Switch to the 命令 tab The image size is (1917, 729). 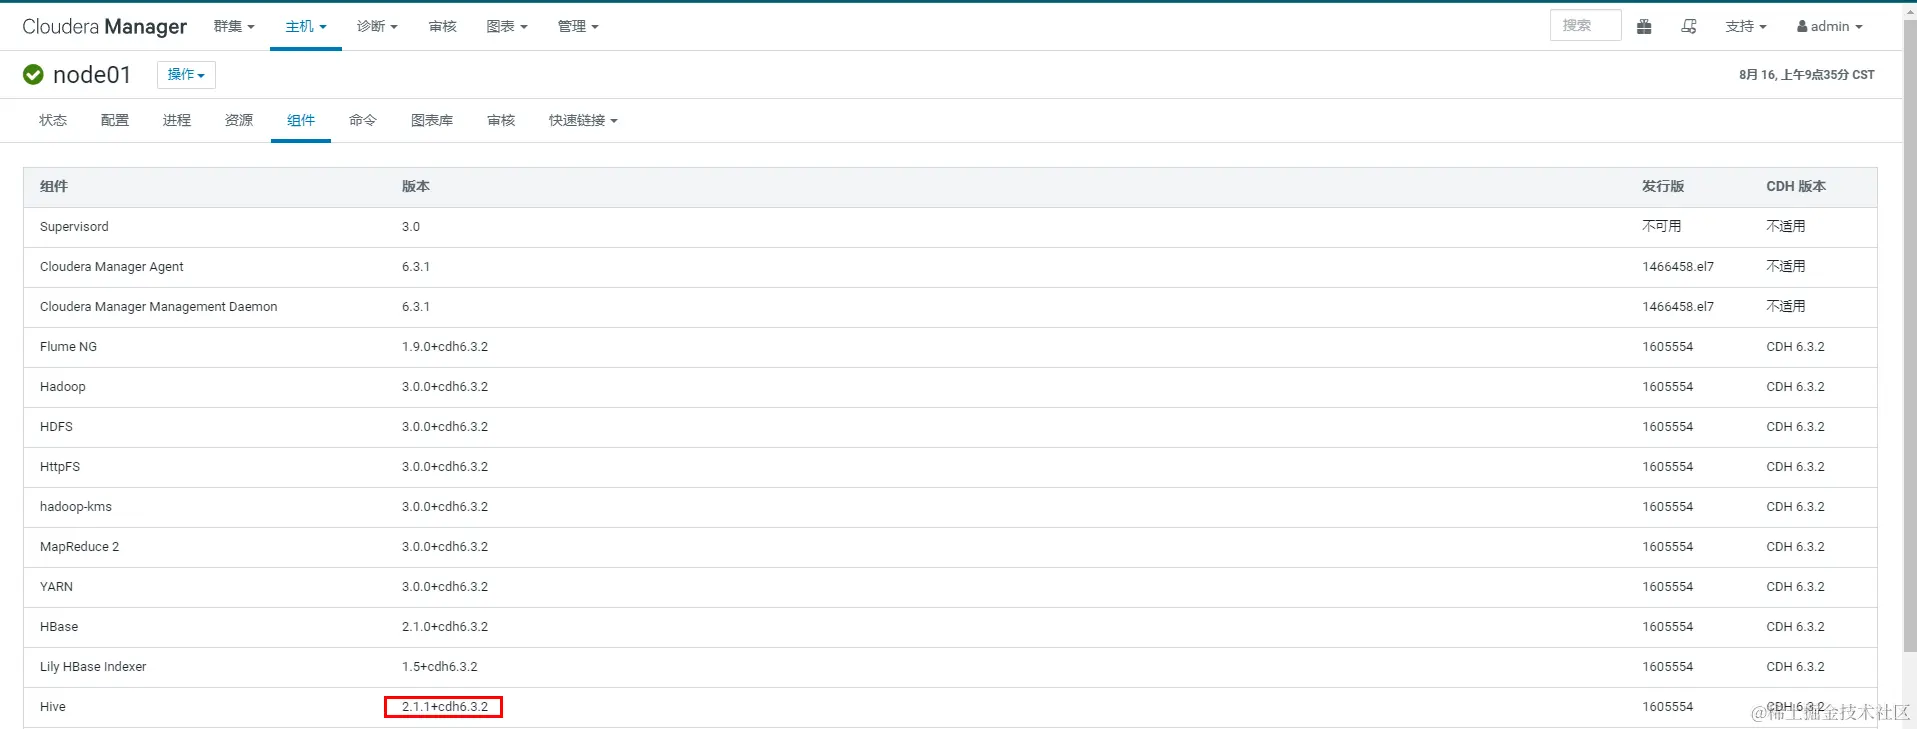[x=363, y=120]
